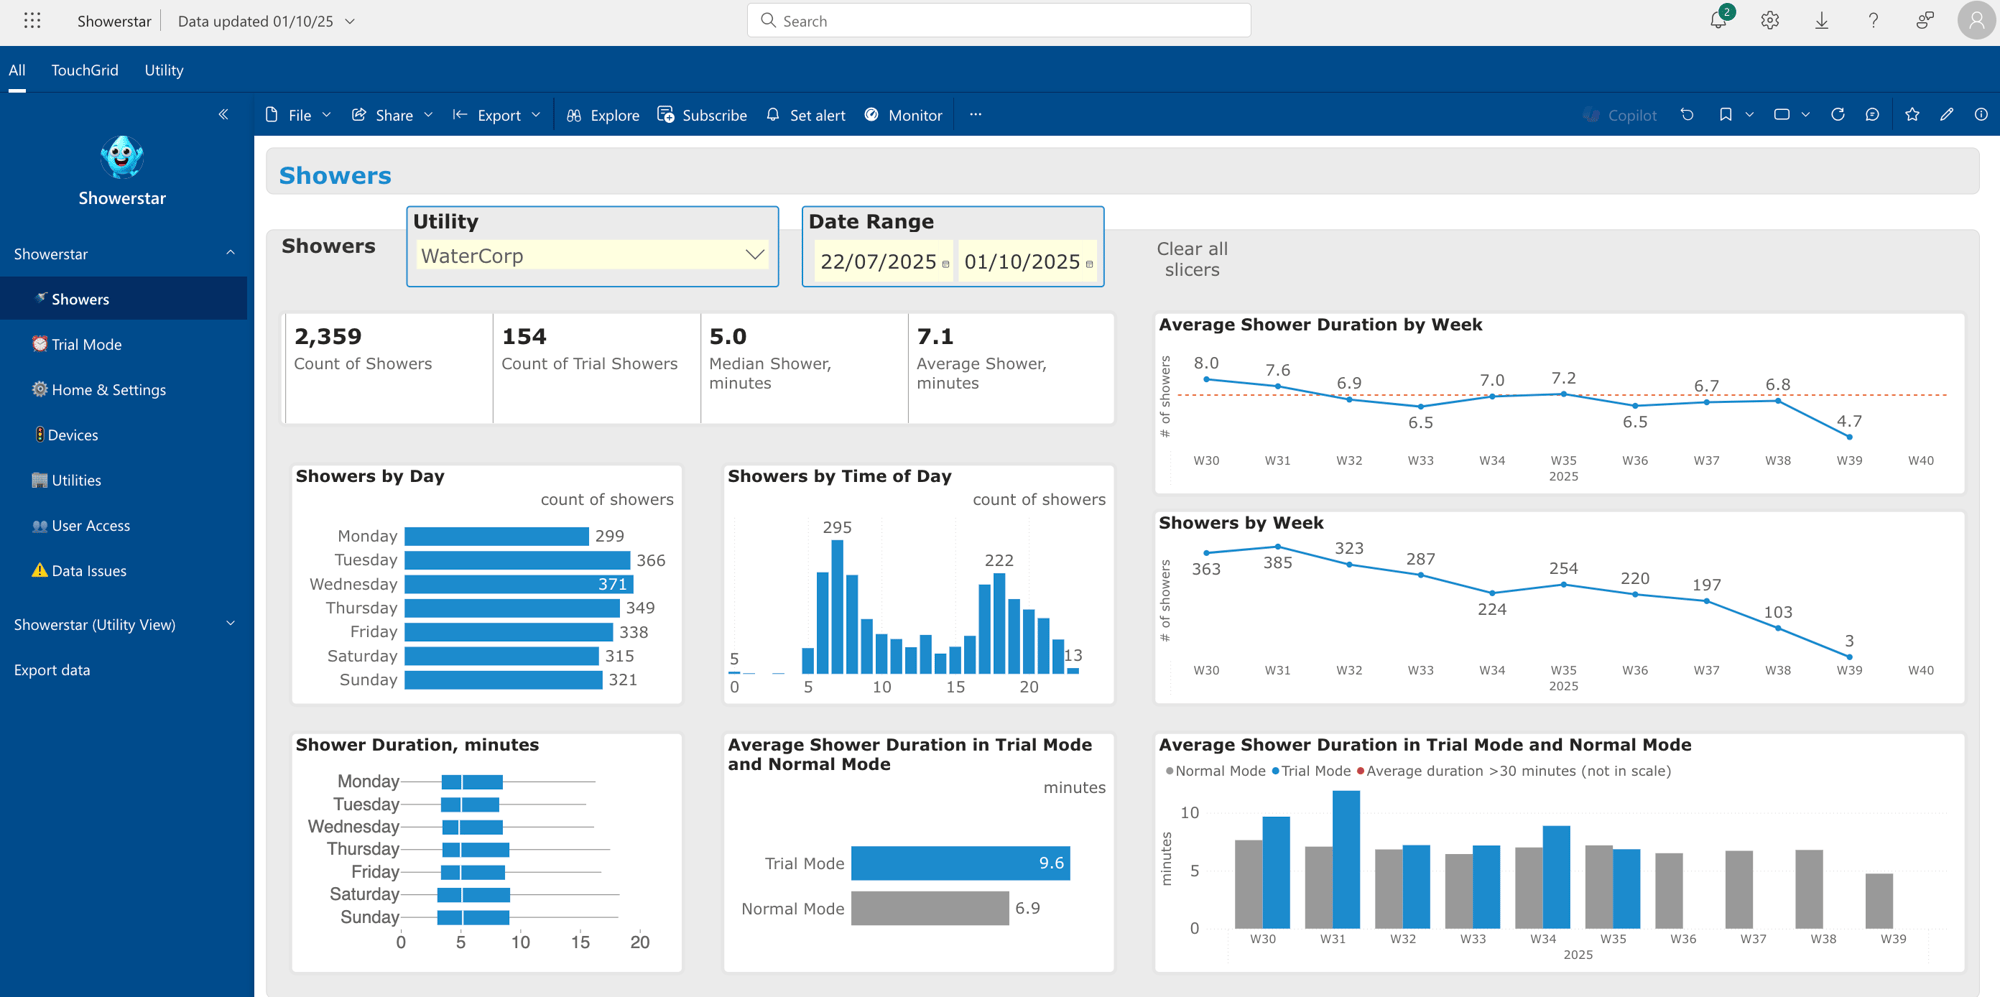Expand the bookmarks dropdown arrow

coord(1750,115)
